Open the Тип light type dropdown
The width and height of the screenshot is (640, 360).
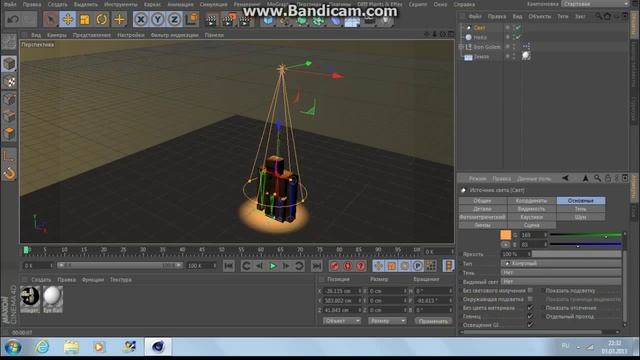[561, 264]
